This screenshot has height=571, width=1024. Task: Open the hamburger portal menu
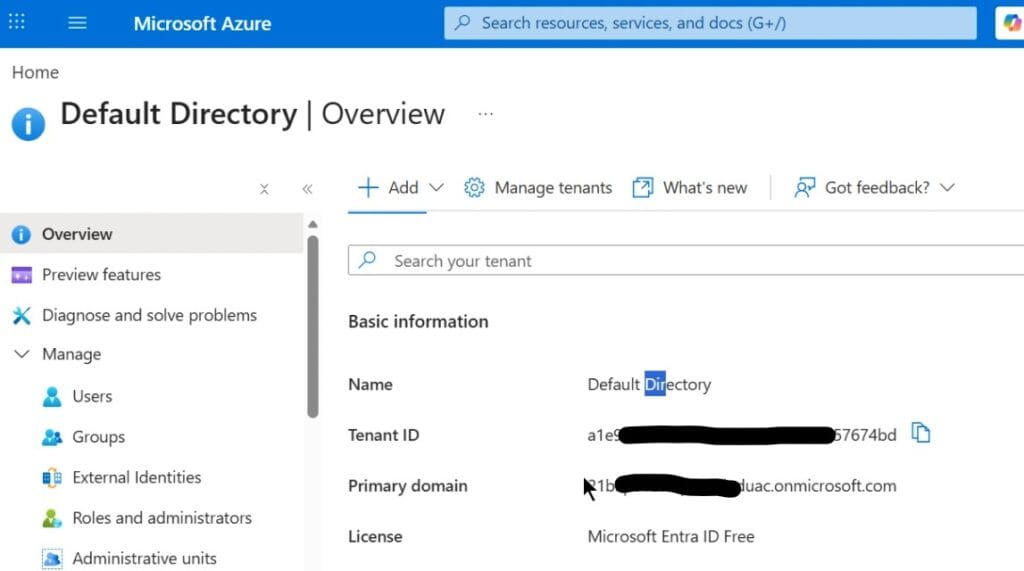click(x=77, y=23)
